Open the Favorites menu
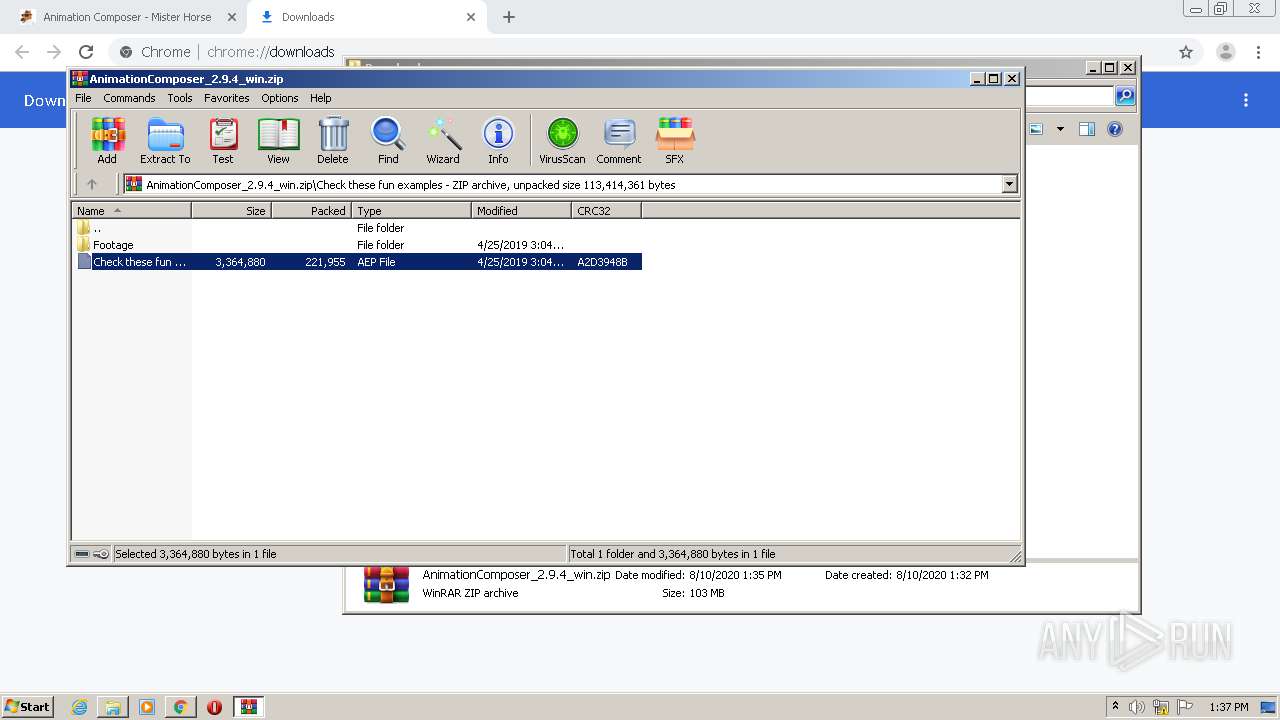The image size is (1280, 720). [227, 98]
